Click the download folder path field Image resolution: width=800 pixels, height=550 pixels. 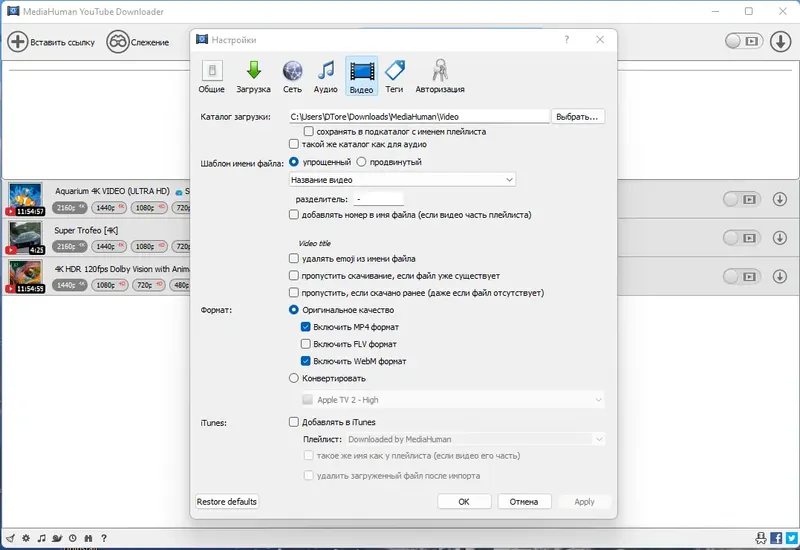[419, 116]
